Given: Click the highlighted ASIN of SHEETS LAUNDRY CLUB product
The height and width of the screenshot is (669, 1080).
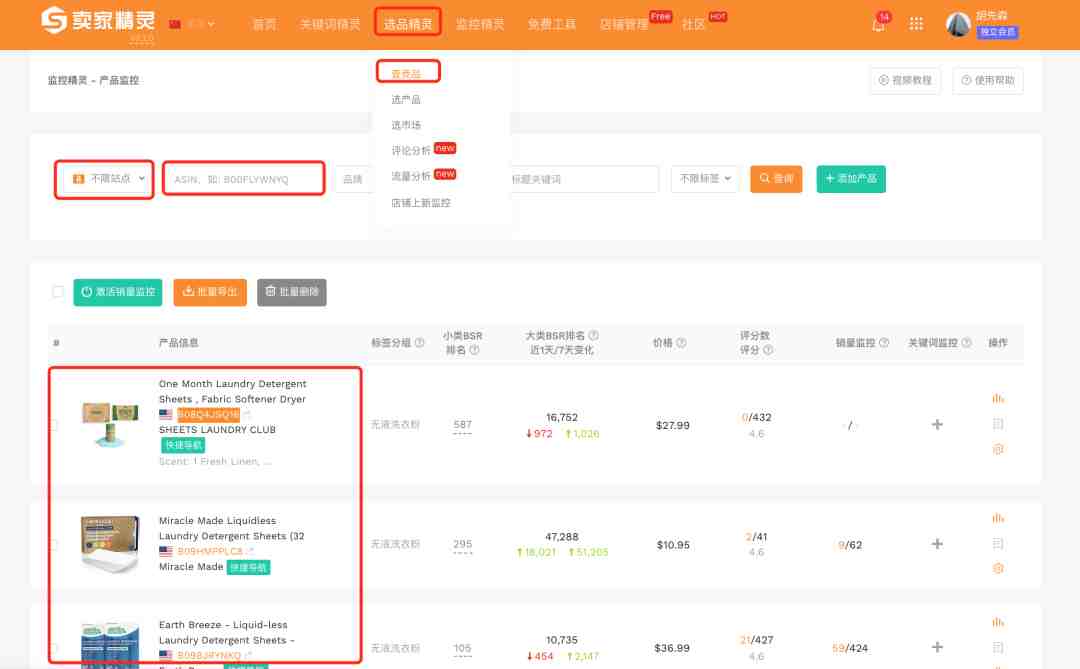Looking at the screenshot, I should click(209, 414).
